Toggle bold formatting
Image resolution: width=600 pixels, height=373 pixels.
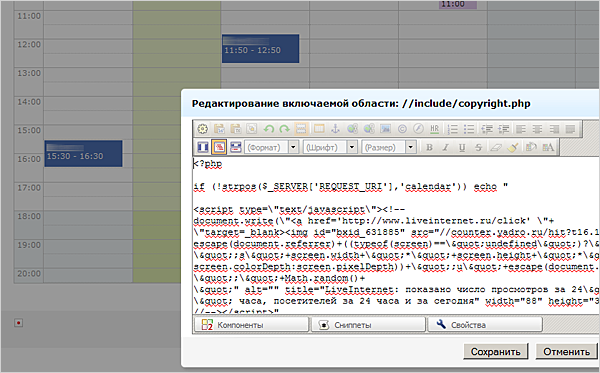(x=429, y=147)
